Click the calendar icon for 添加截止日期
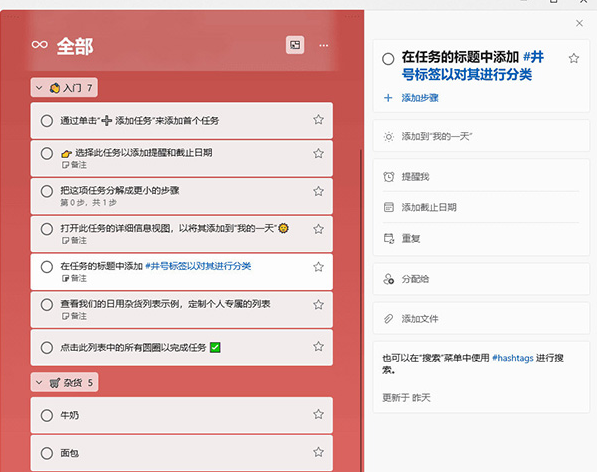The height and width of the screenshot is (472, 597). 388,207
